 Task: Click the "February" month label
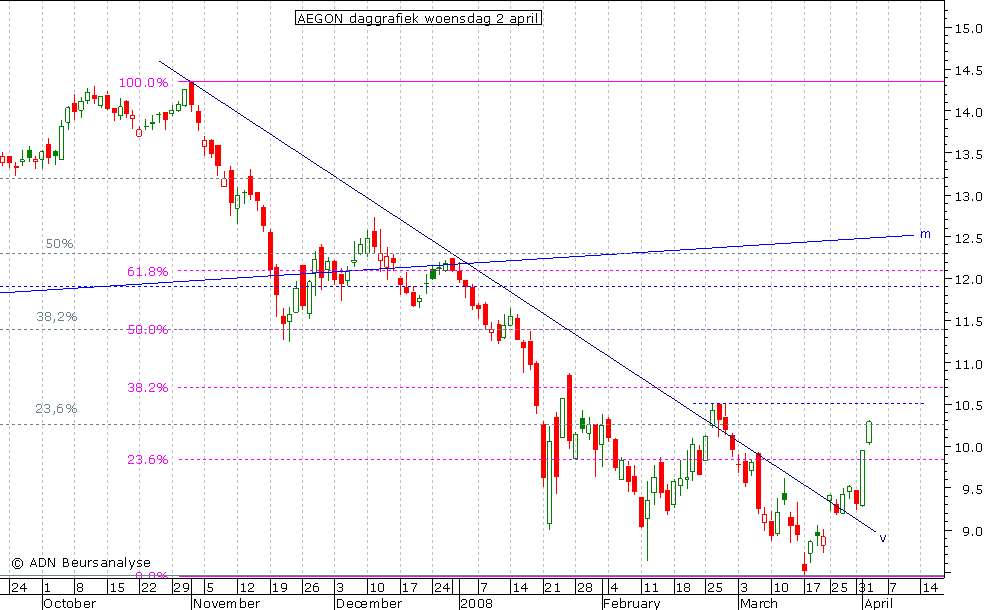tap(632, 603)
